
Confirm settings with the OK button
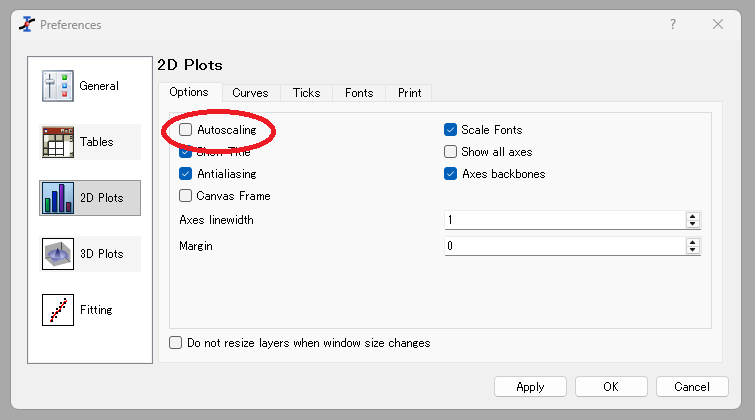point(611,387)
